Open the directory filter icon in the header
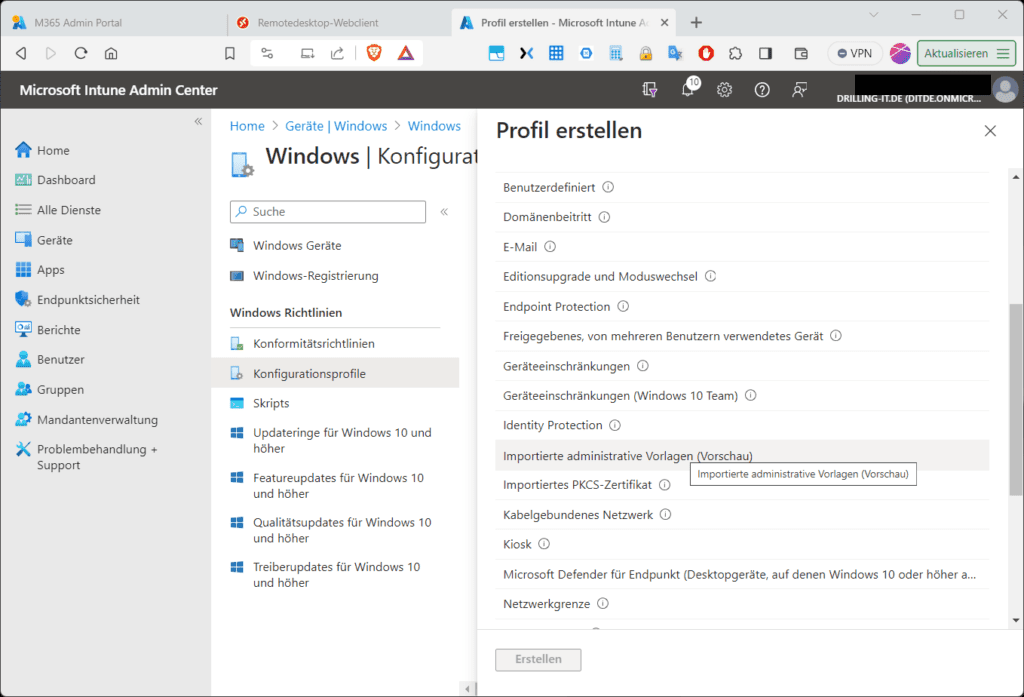Screen dimensions: 1024x697 [649, 89]
